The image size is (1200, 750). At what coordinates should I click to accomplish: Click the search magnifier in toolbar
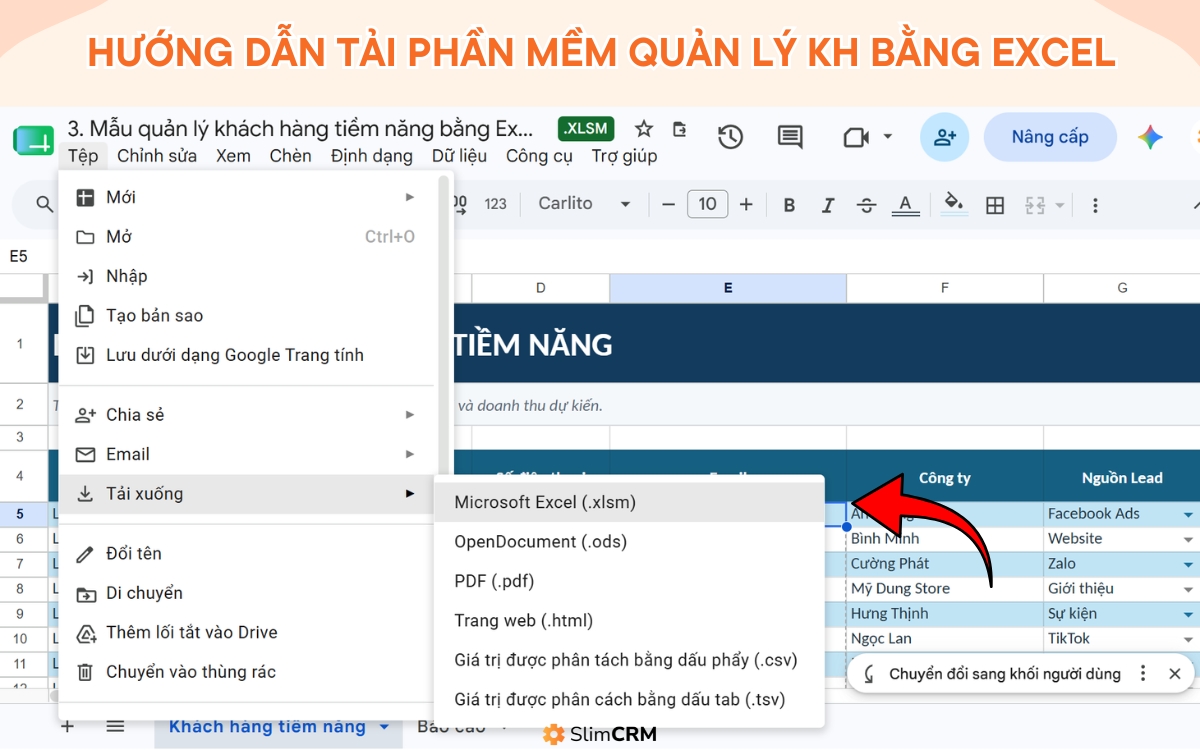point(44,204)
